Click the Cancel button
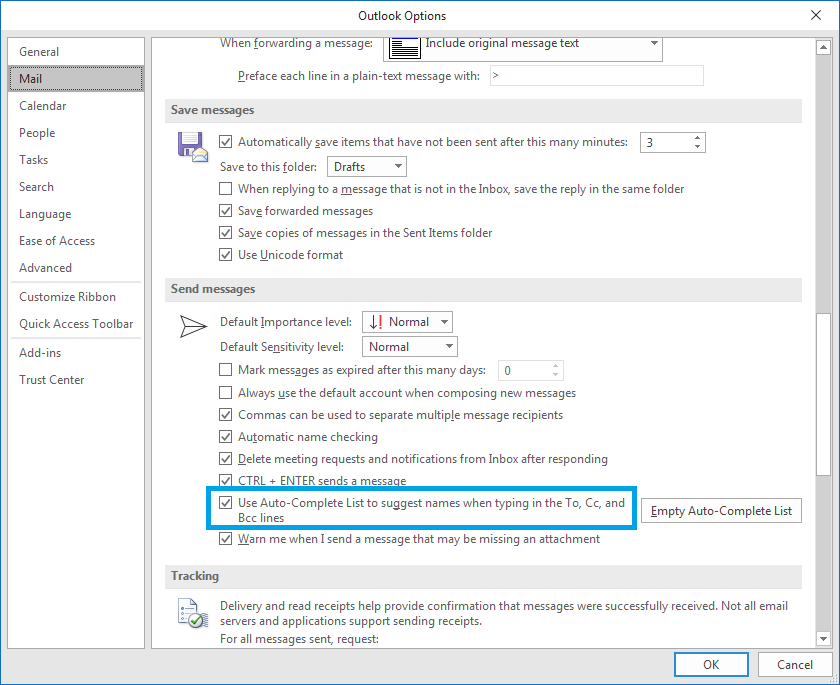 coord(794,665)
